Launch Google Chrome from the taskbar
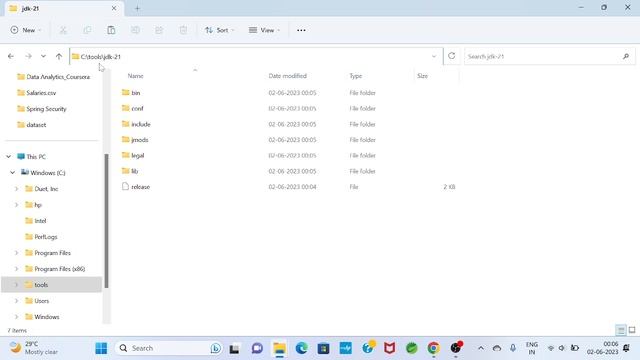This screenshot has width=640, height=360. pos(433,348)
